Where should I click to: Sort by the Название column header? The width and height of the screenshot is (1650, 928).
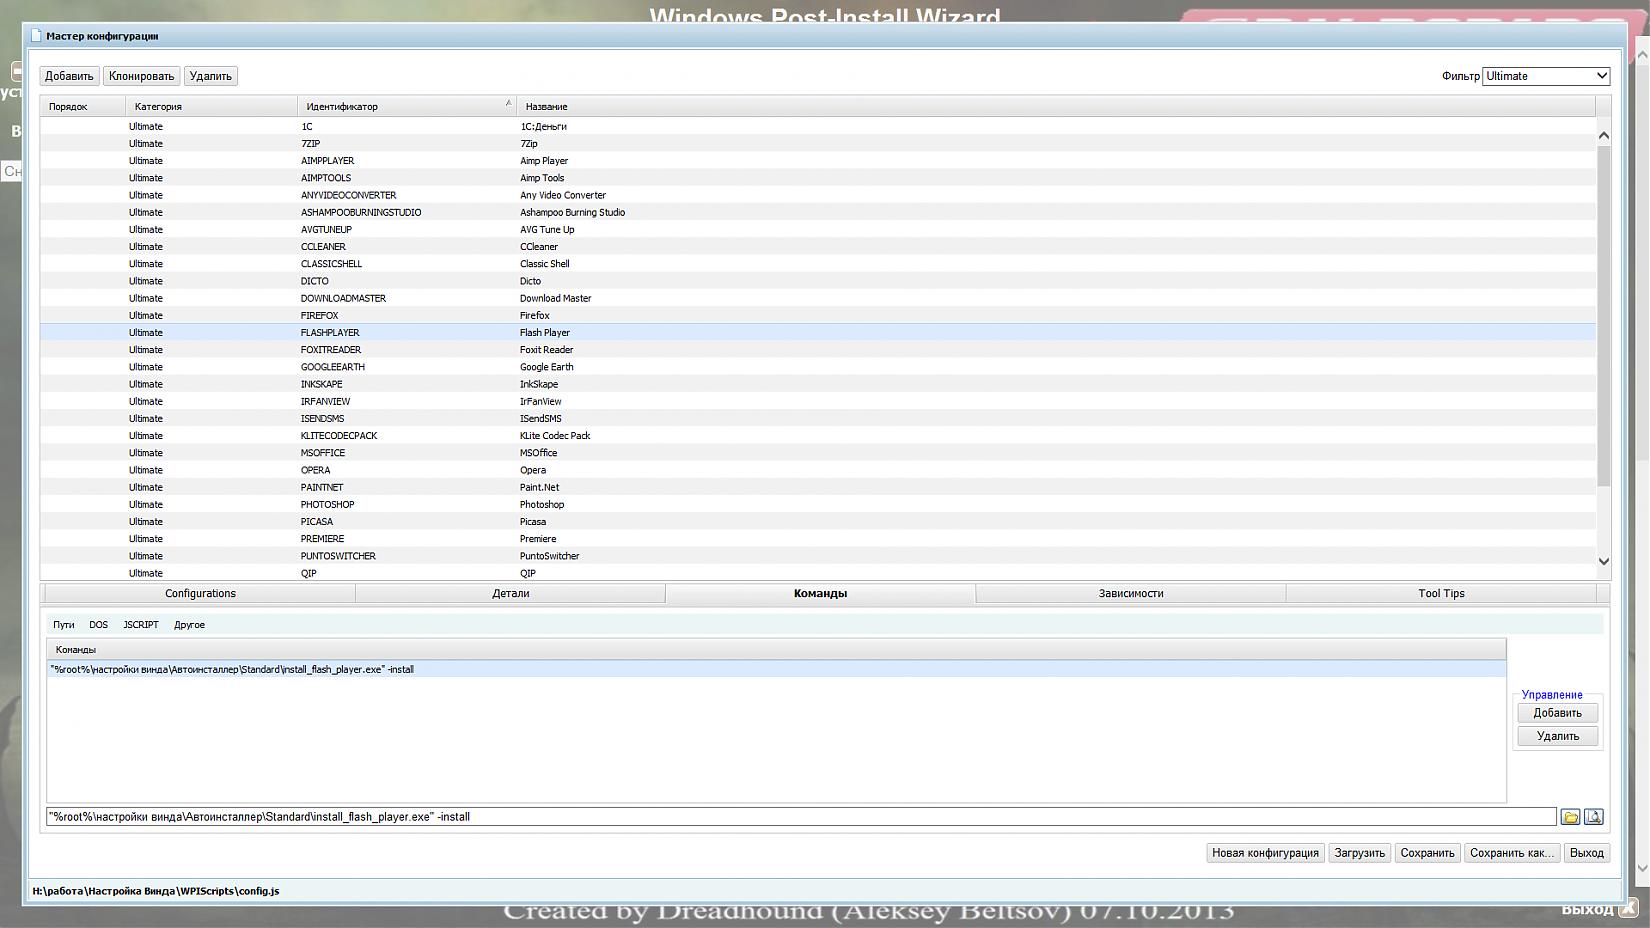pyautogui.click(x=1056, y=106)
